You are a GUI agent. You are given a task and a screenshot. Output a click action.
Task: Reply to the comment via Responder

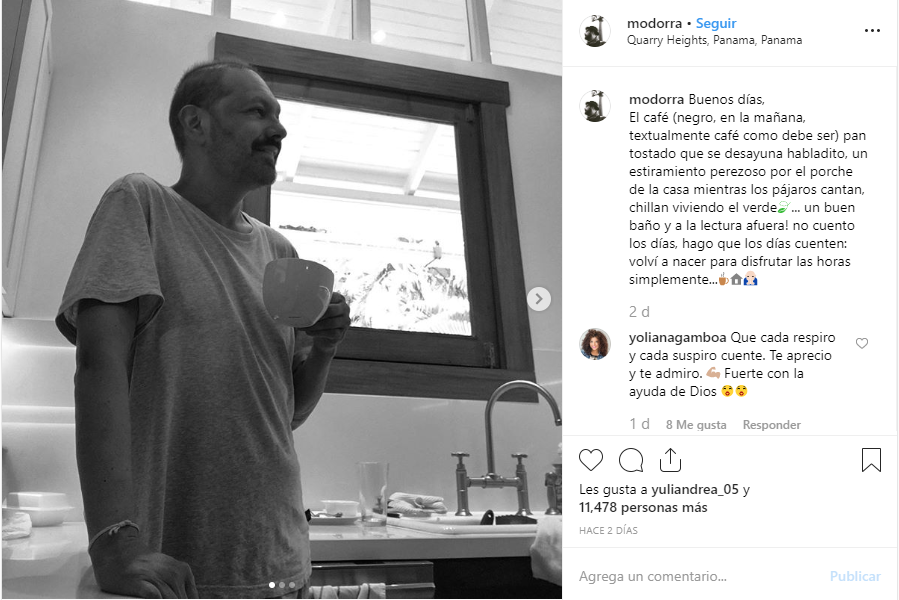tap(771, 424)
